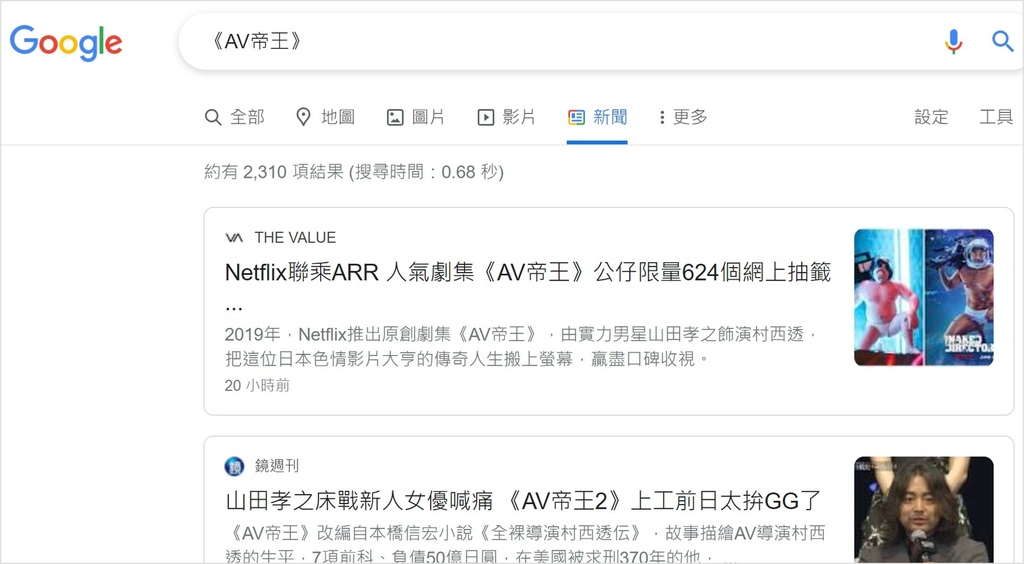Click the 約有 2,310 項結果 count text
This screenshot has height=564, width=1024.
354,172
